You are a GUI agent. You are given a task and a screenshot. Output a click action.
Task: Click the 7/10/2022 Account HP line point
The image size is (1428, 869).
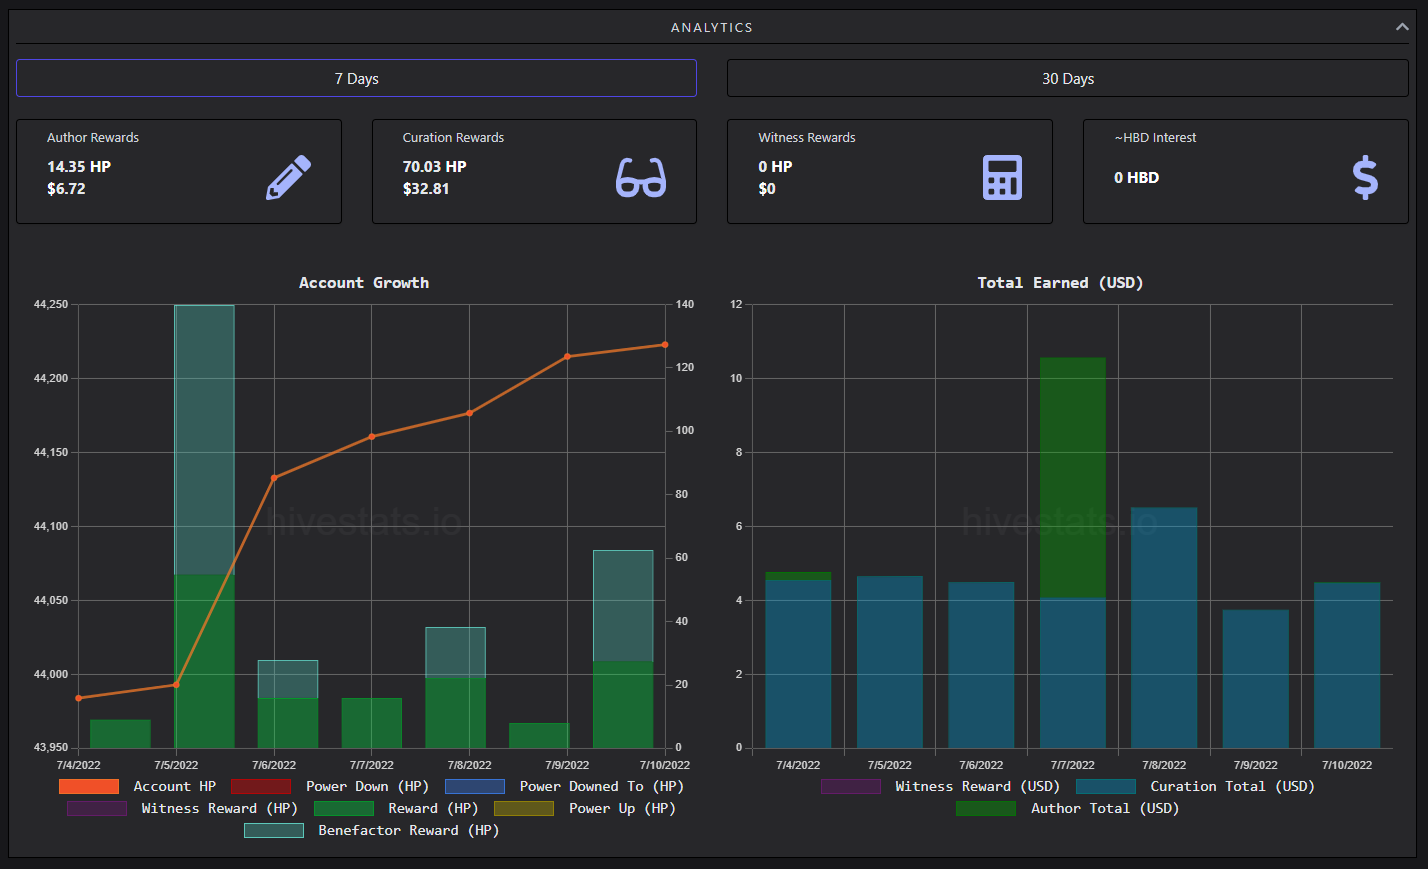[665, 345]
